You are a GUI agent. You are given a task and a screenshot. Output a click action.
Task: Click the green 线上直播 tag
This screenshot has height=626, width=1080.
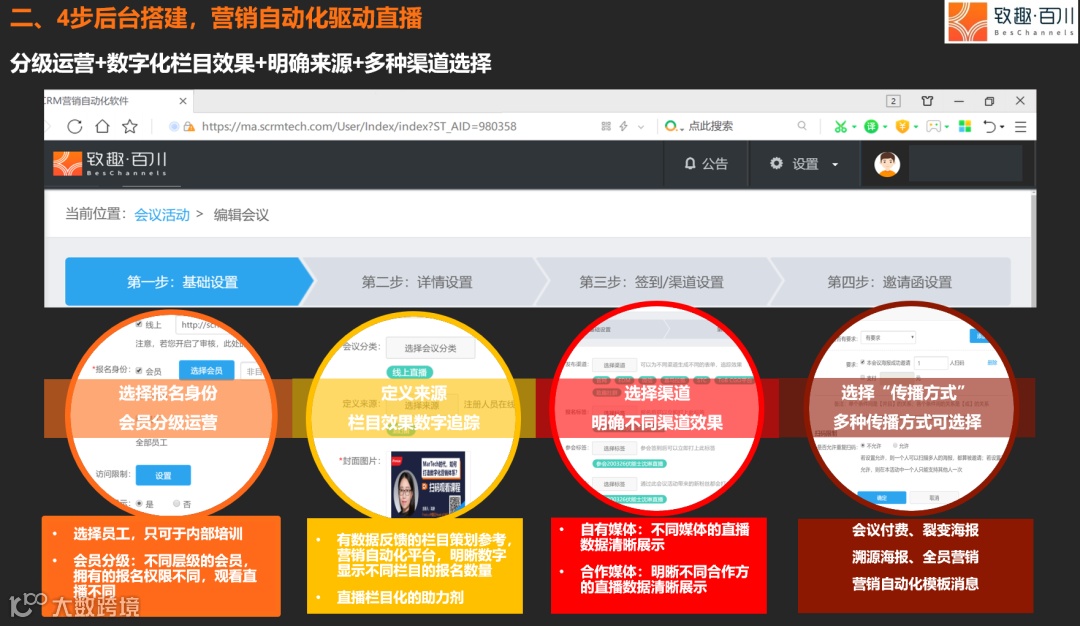410,372
